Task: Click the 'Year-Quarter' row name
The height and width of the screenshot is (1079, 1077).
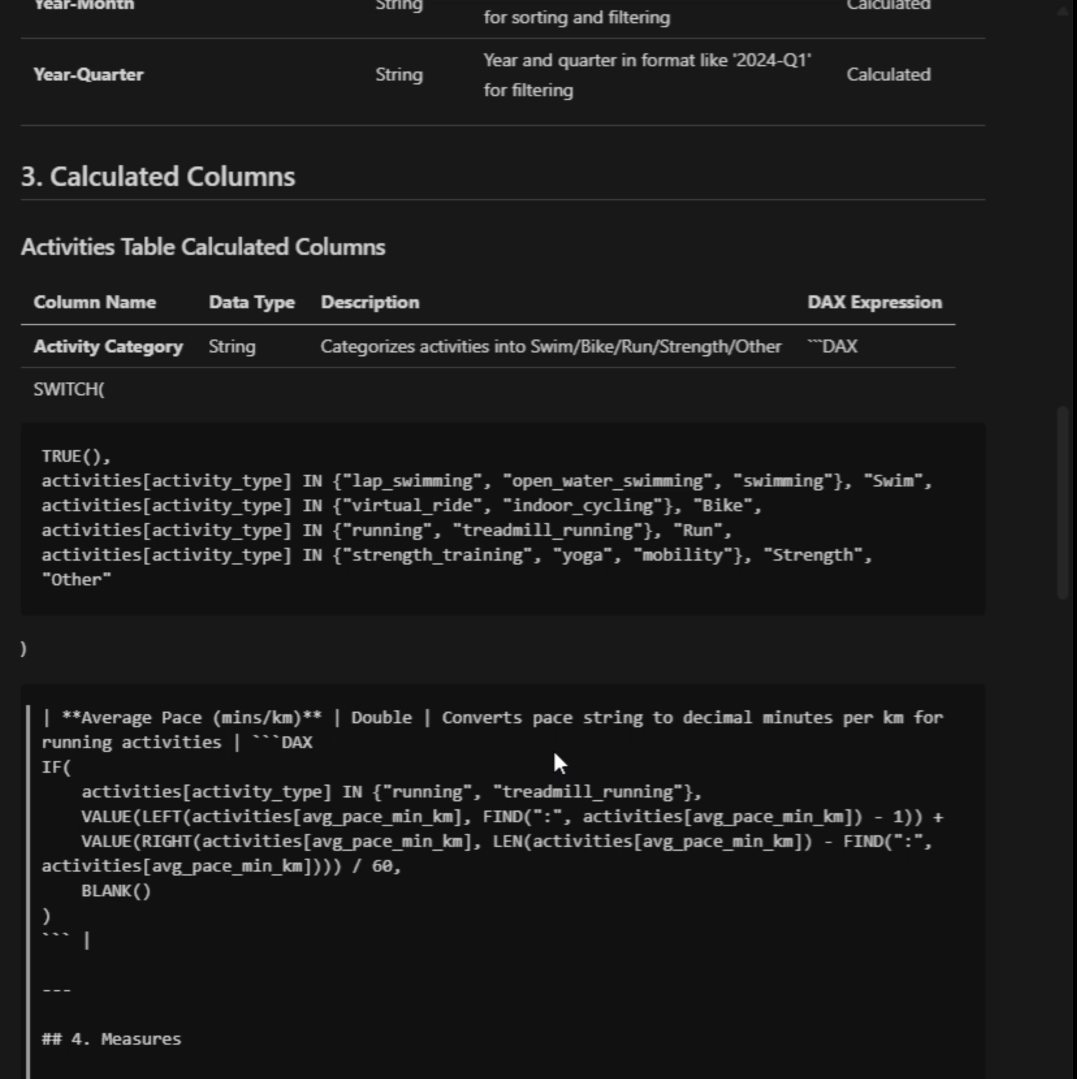Action: click(x=88, y=75)
